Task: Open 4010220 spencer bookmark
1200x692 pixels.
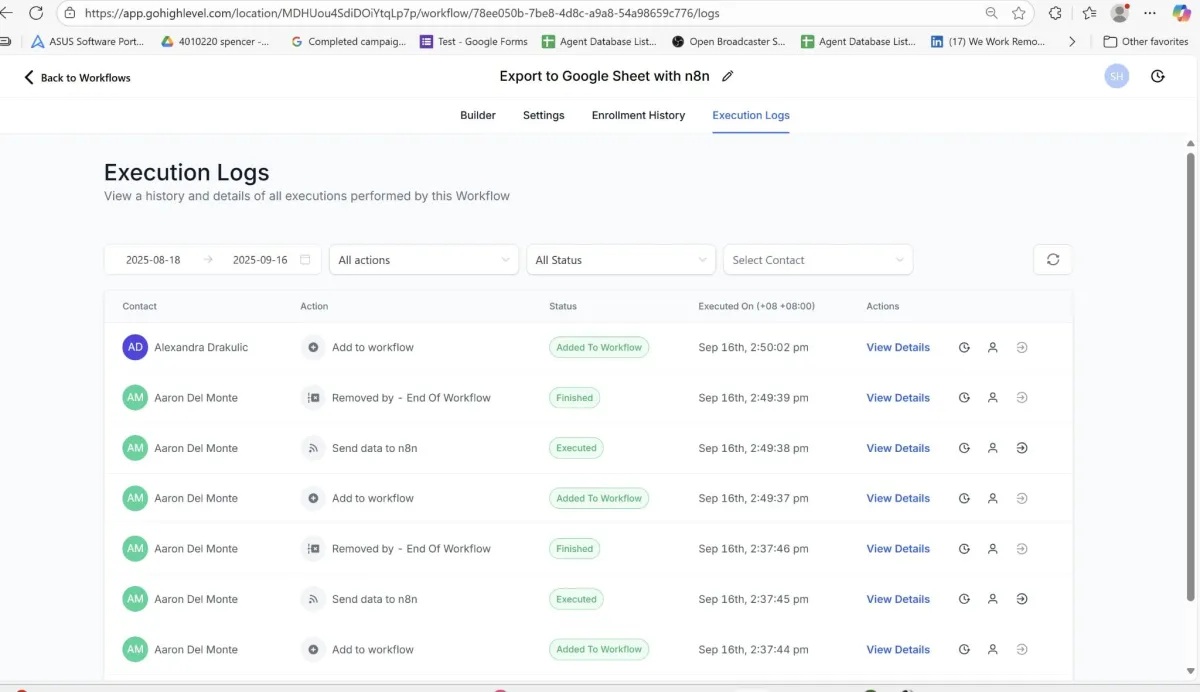Action: point(215,42)
